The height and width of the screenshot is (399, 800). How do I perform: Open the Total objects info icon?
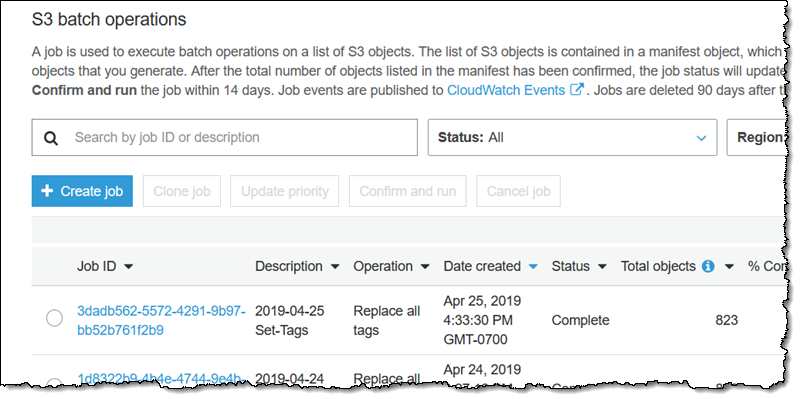(708, 266)
